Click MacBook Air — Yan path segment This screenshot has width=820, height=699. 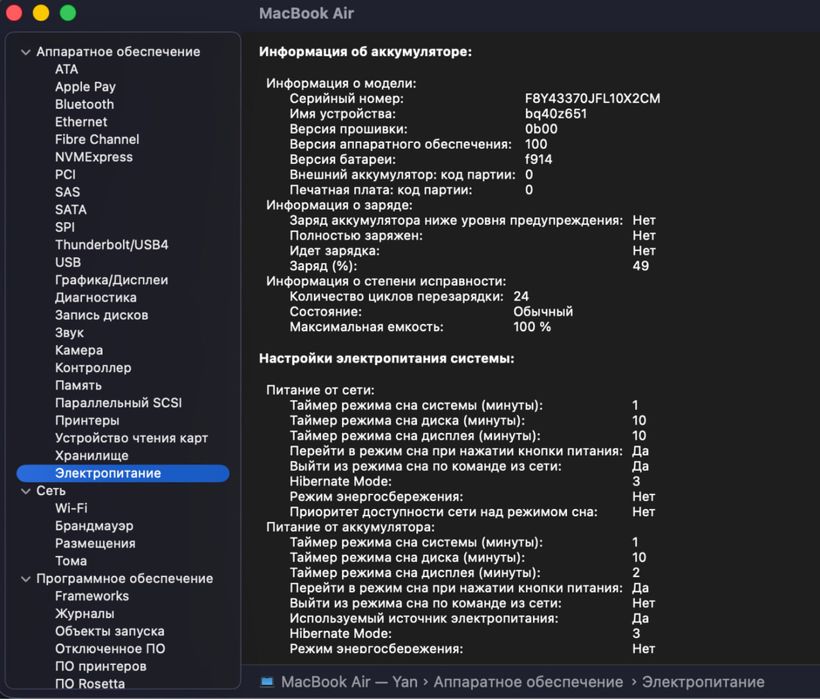pyautogui.click(x=350, y=682)
